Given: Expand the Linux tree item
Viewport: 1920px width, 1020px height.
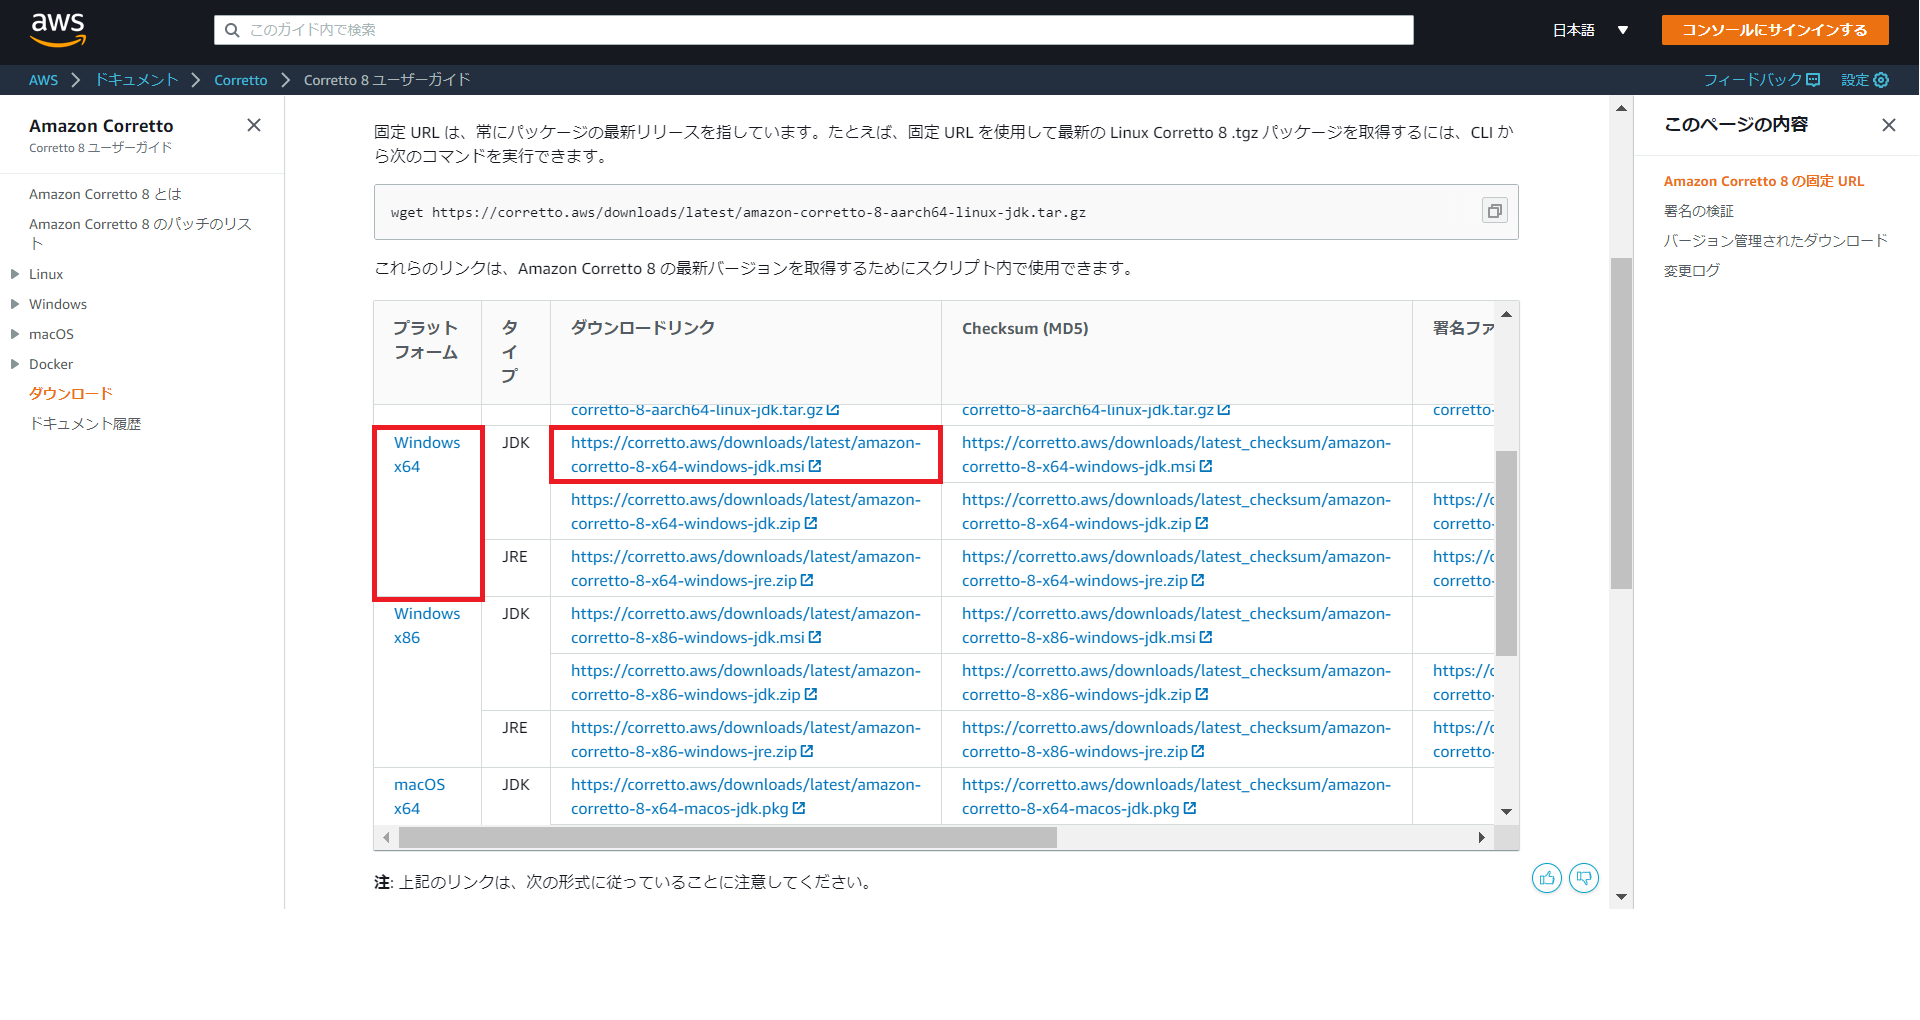Looking at the screenshot, I should click(15, 274).
